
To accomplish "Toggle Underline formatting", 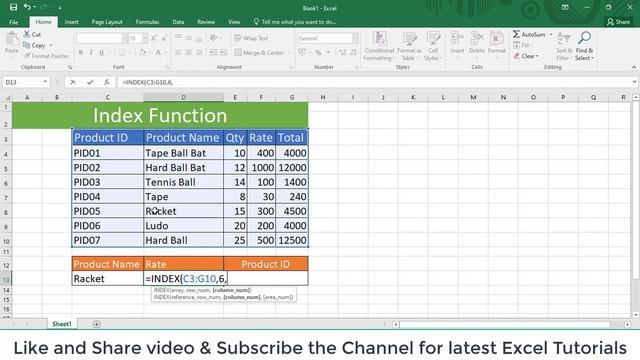I will point(101,52).
